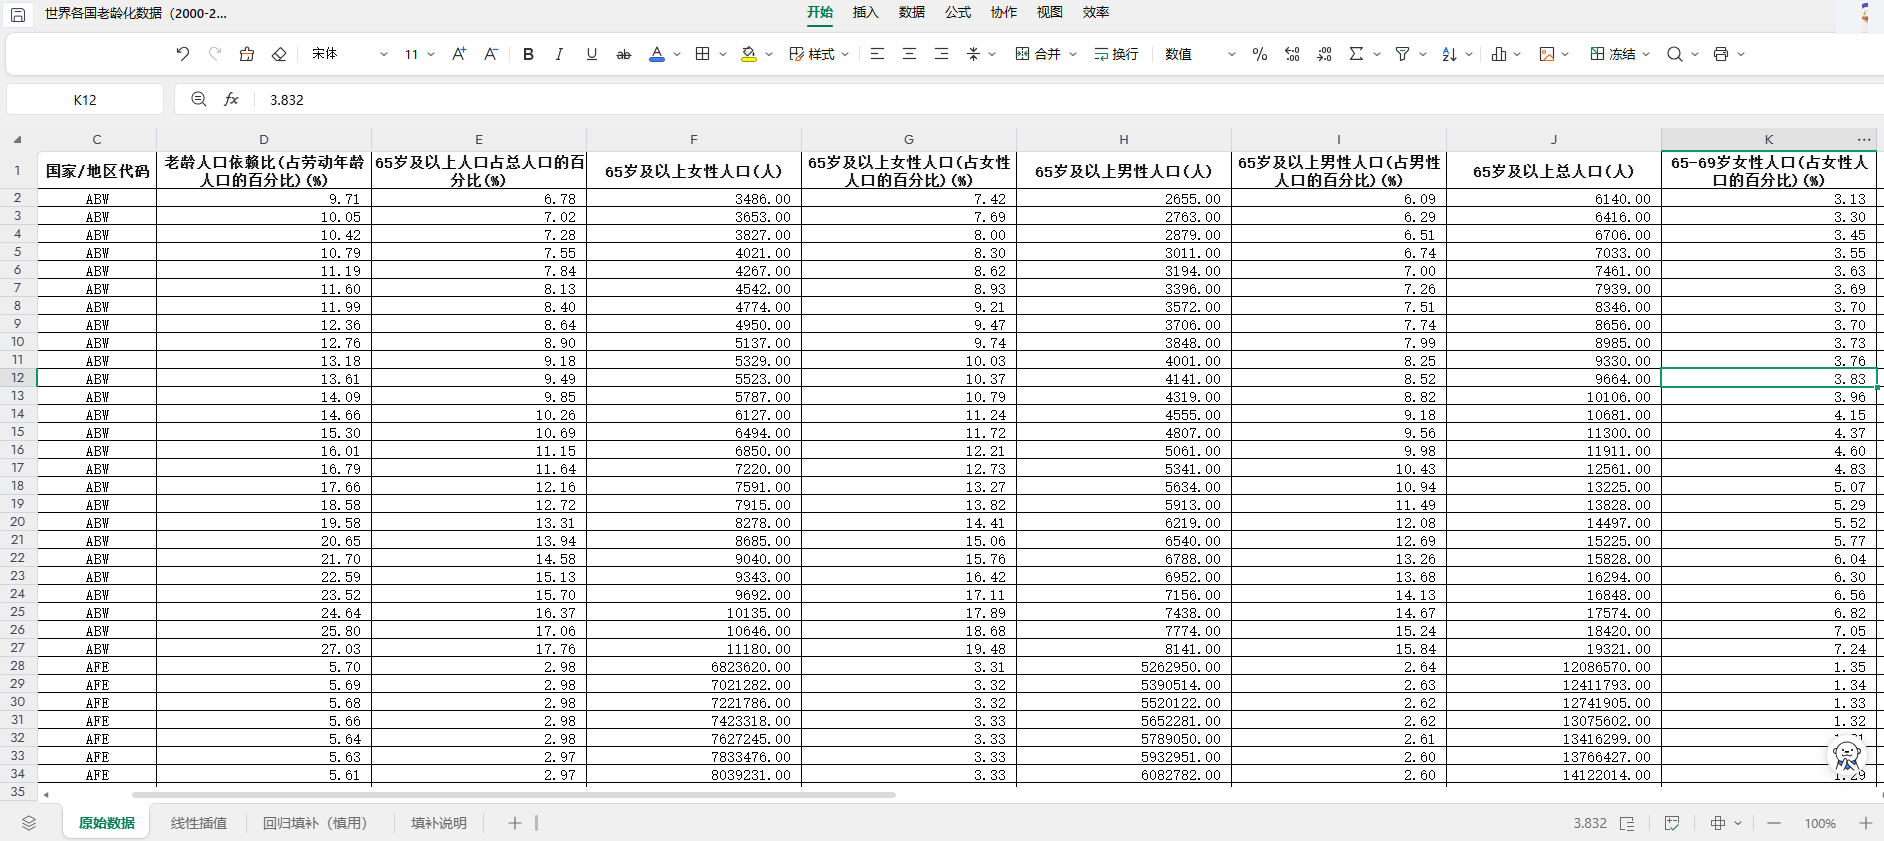Click the filter funnel icon

1402,54
